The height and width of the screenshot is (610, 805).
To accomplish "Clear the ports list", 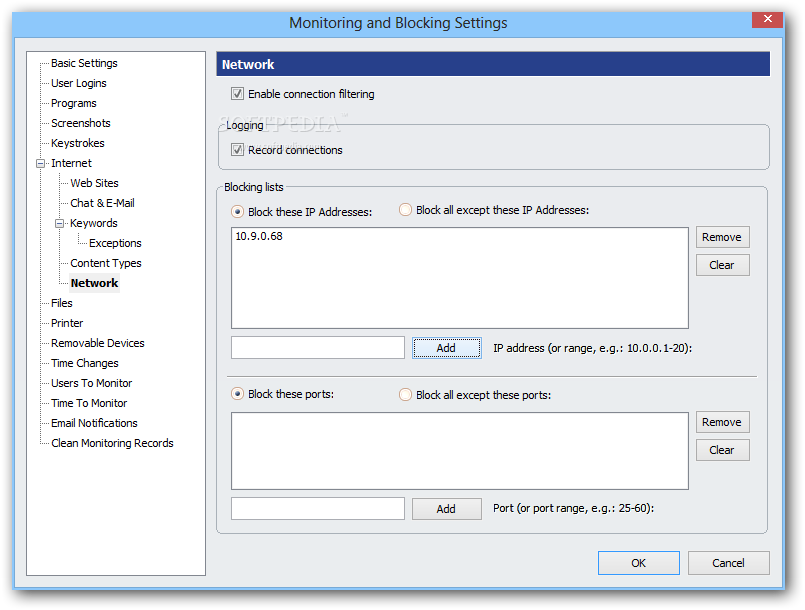I will 722,450.
